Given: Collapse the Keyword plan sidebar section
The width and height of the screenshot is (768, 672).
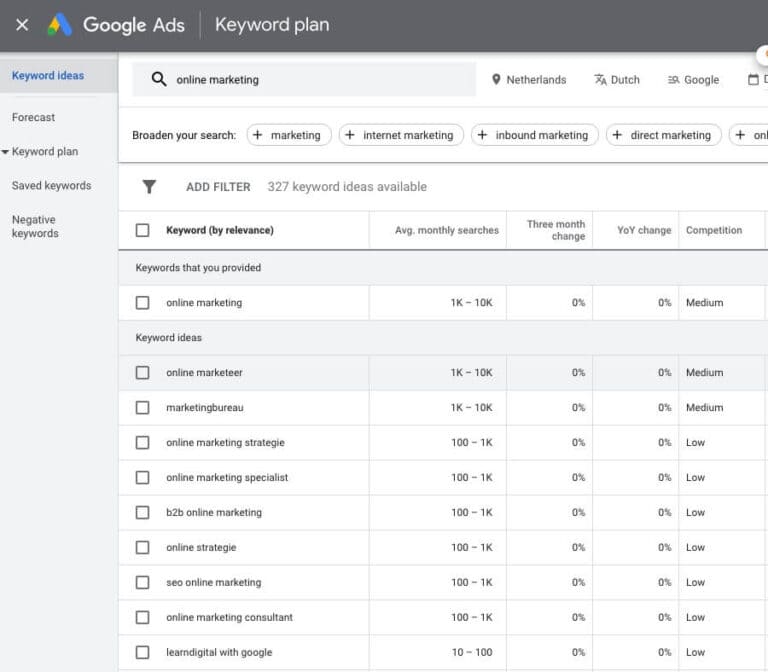Looking at the screenshot, I should [6, 152].
